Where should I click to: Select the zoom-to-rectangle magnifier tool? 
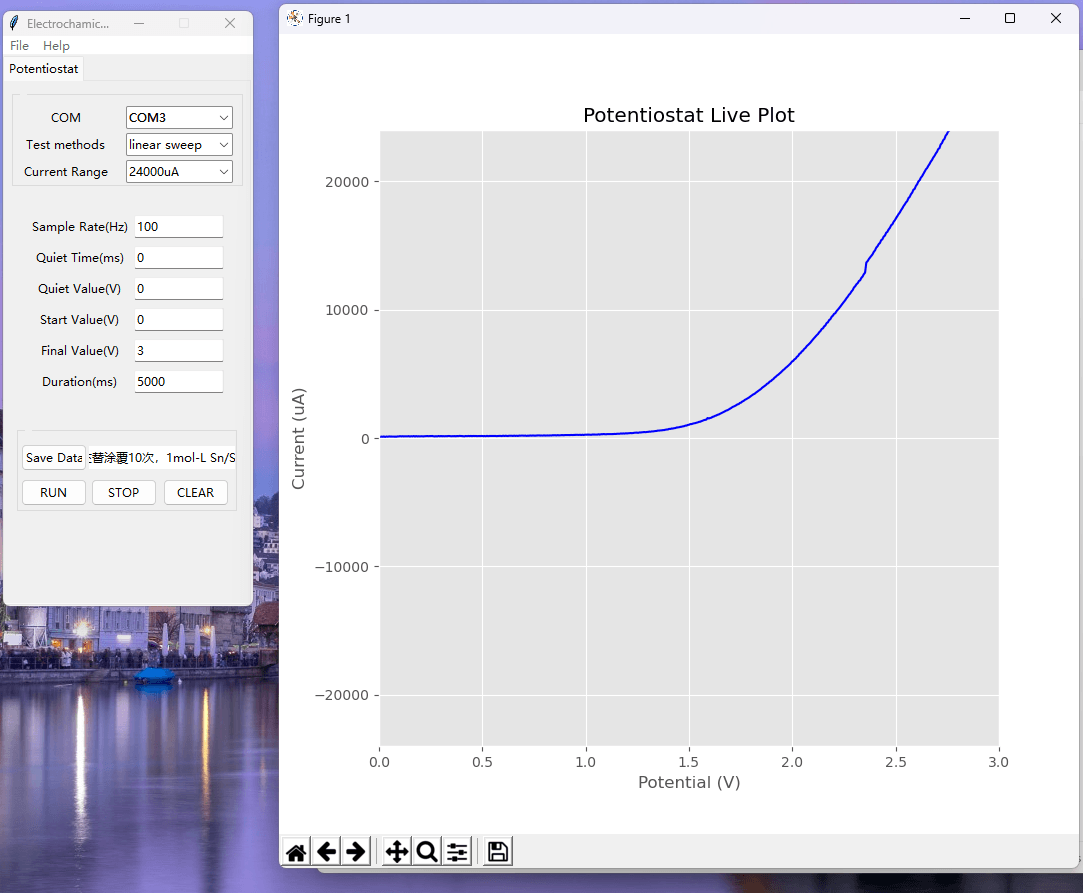point(427,852)
